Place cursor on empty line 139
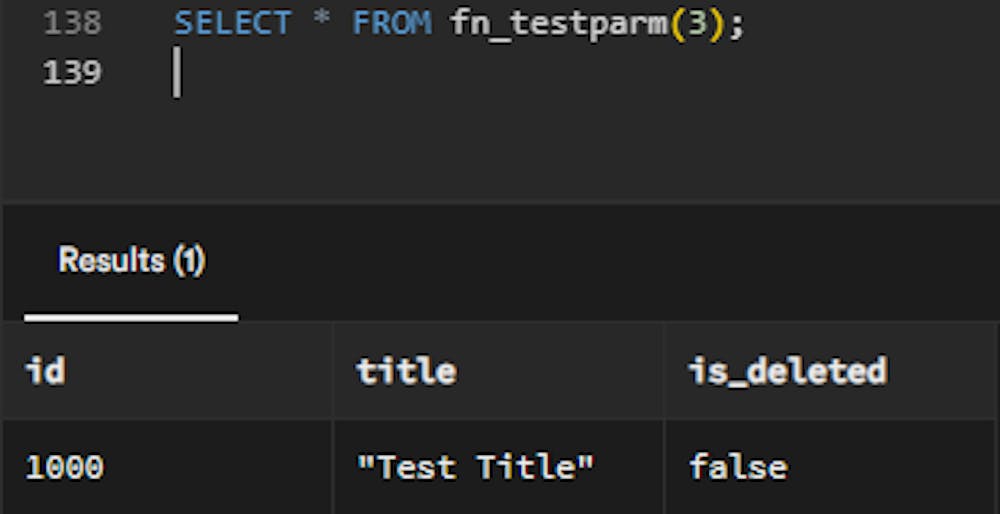The width and height of the screenshot is (1000, 514). (x=400, y=72)
